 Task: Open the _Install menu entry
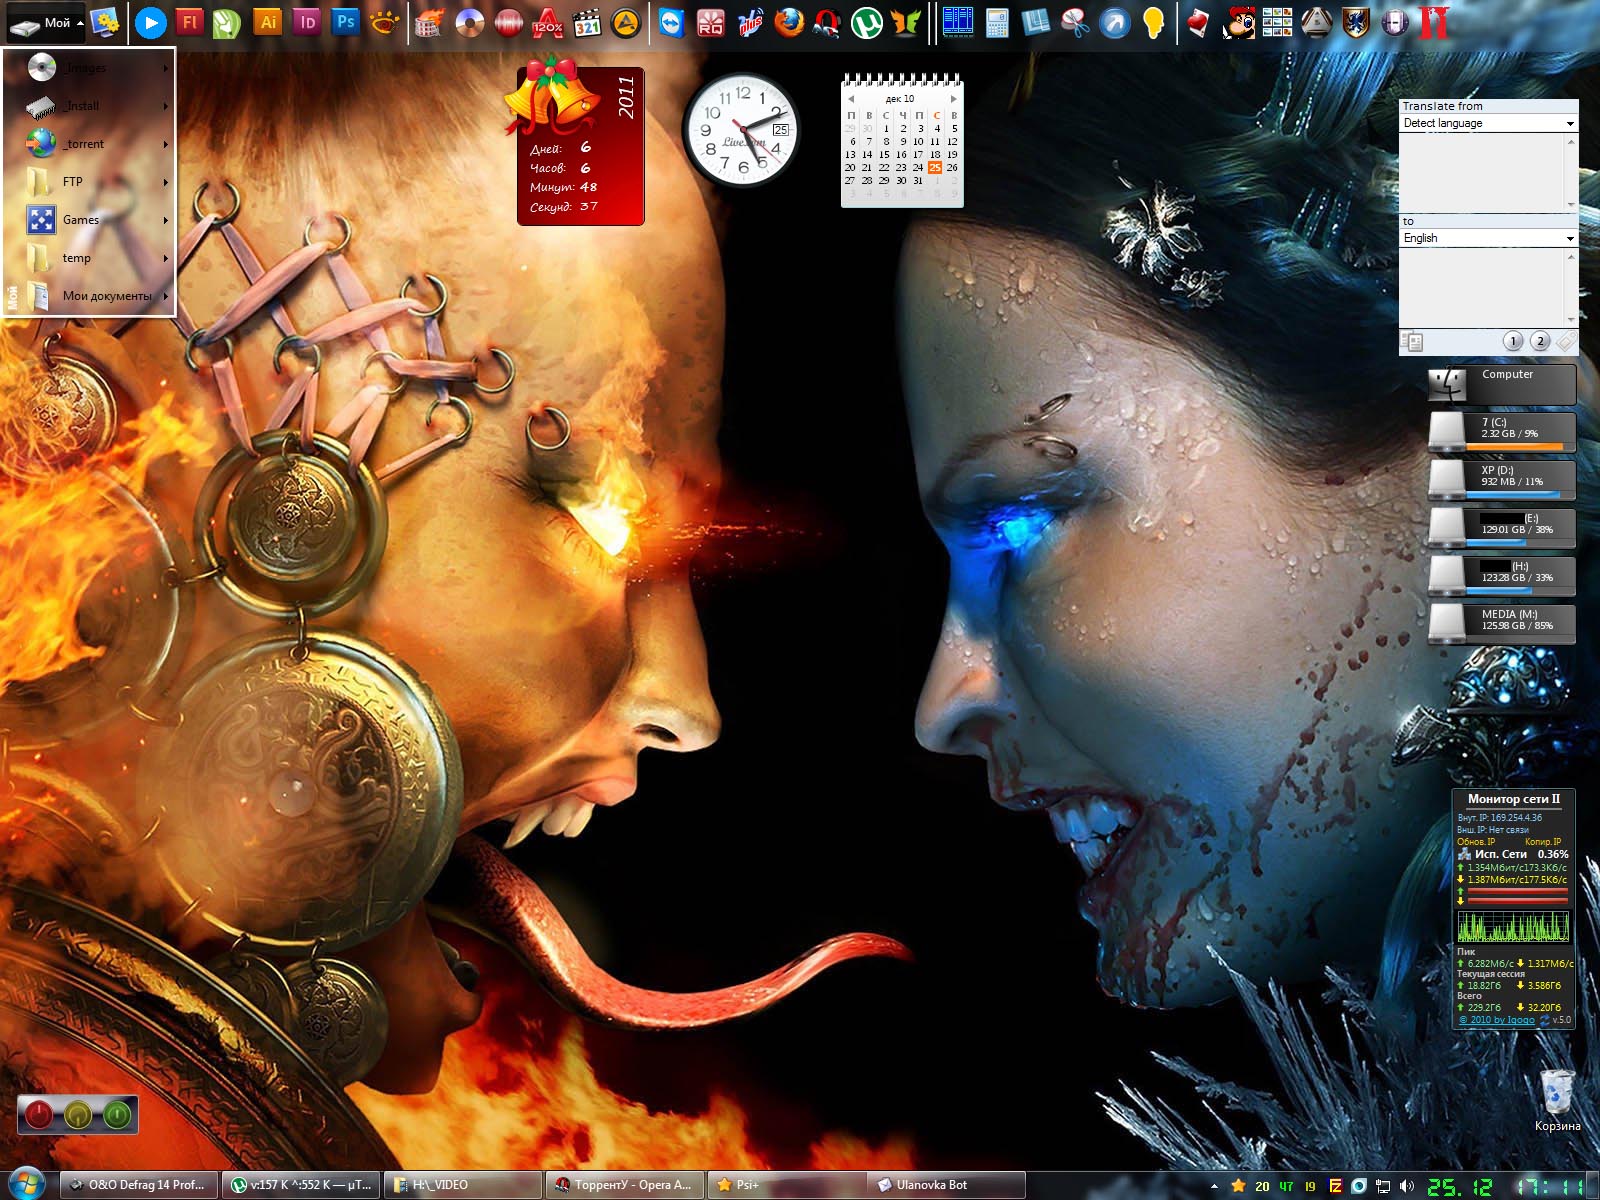point(97,106)
